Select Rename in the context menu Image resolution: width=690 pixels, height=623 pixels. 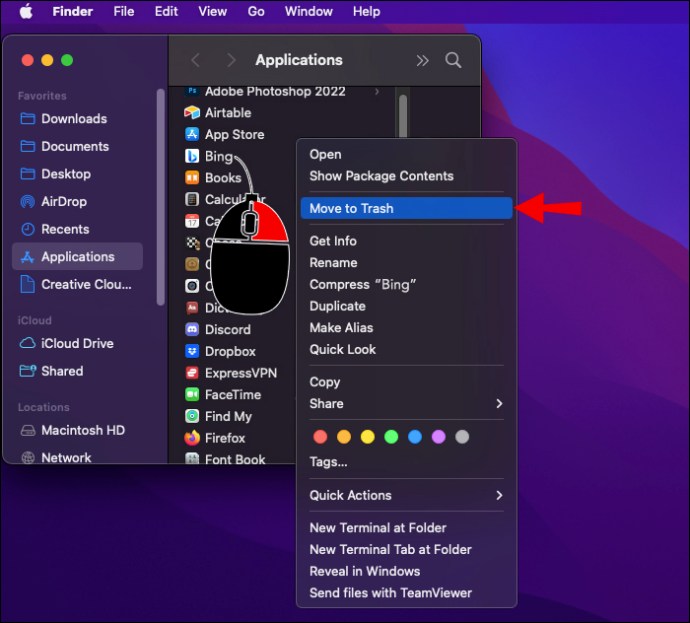[x=333, y=263]
